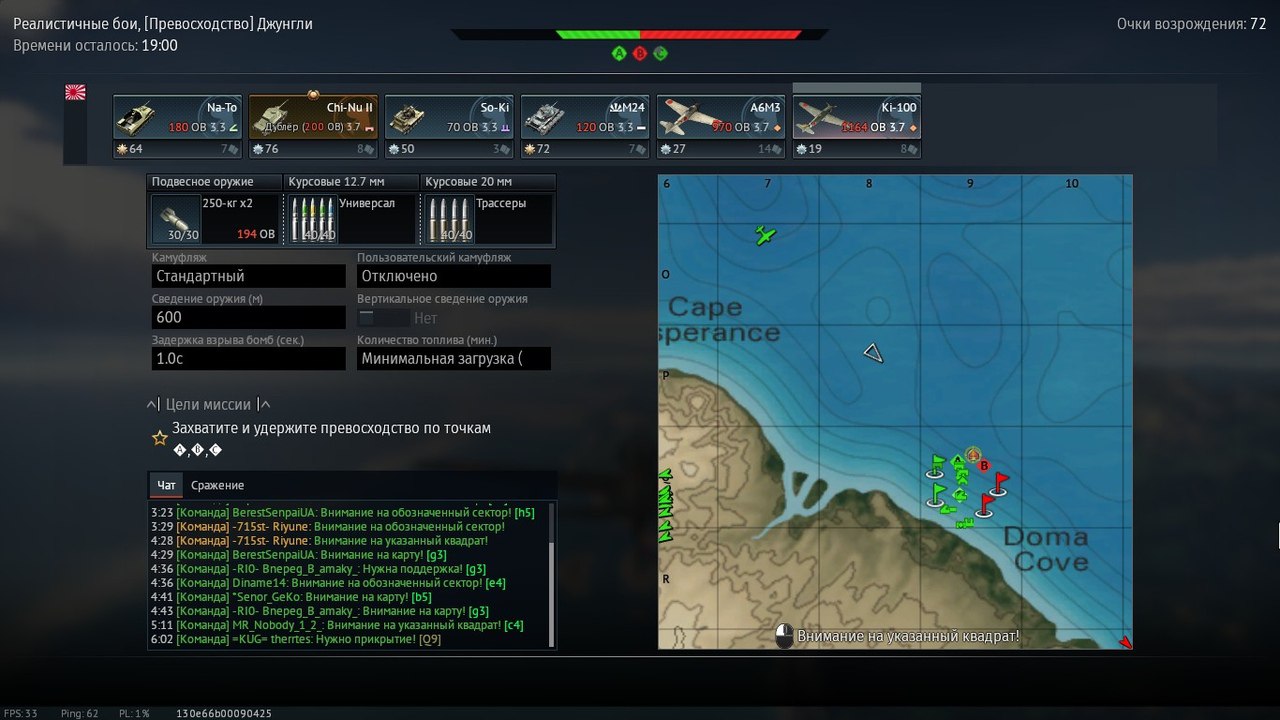Open bomb fuse delay dropdown showing 1.0с
Viewport: 1280px width, 720px height.
click(249, 358)
